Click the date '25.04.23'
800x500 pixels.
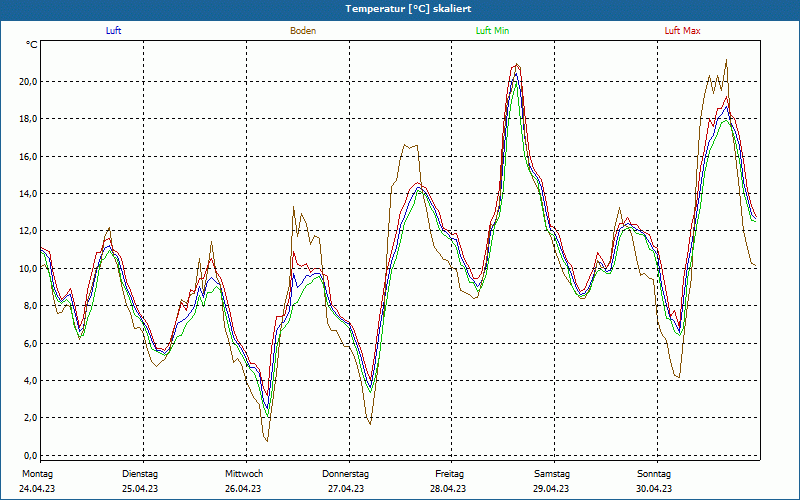pyautogui.click(x=140, y=489)
